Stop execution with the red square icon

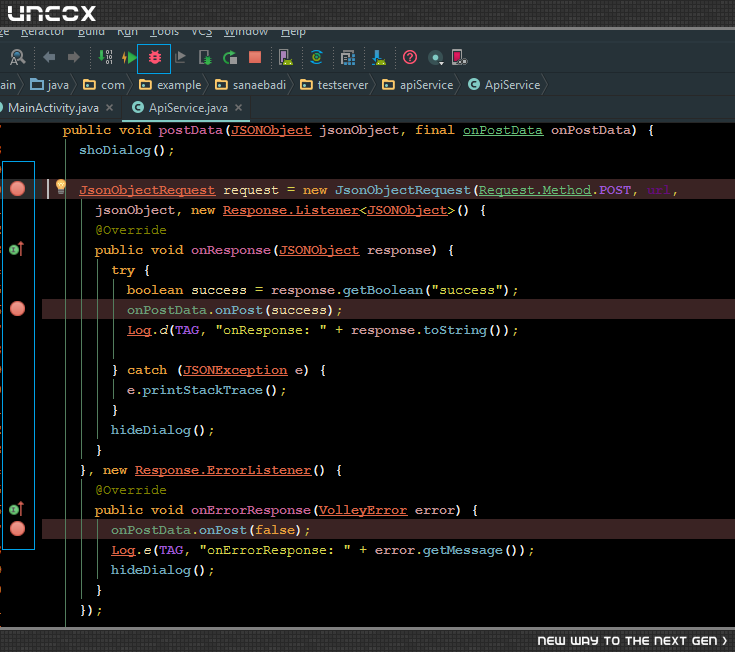click(255, 58)
